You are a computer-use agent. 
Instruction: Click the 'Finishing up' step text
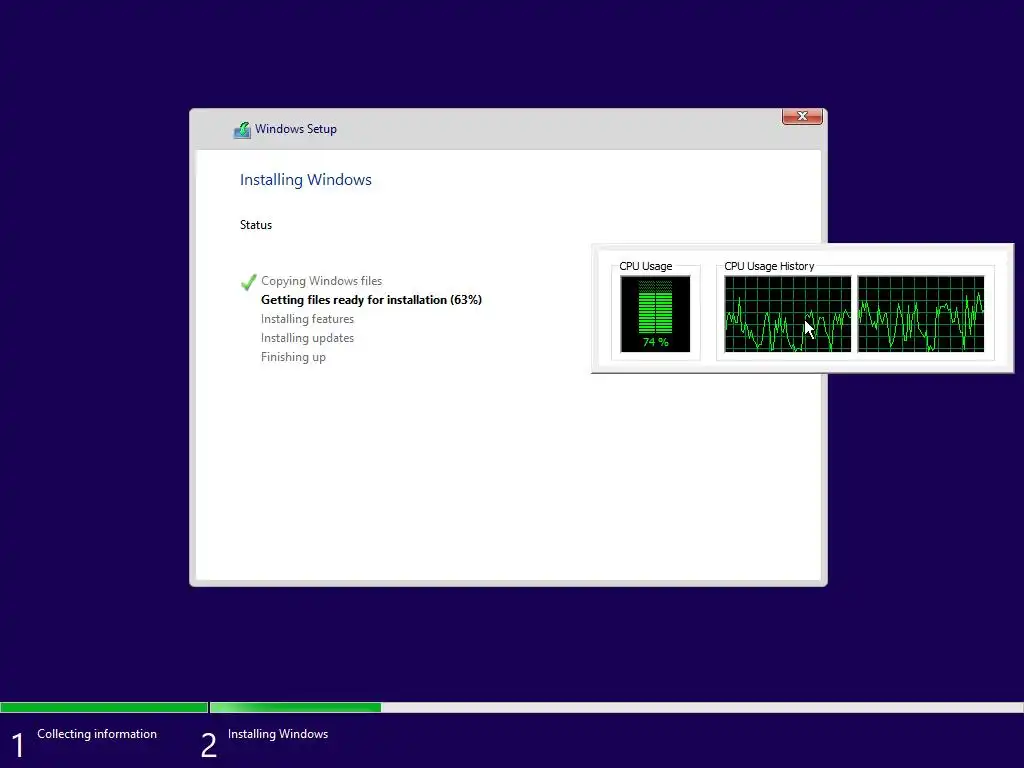[293, 357]
